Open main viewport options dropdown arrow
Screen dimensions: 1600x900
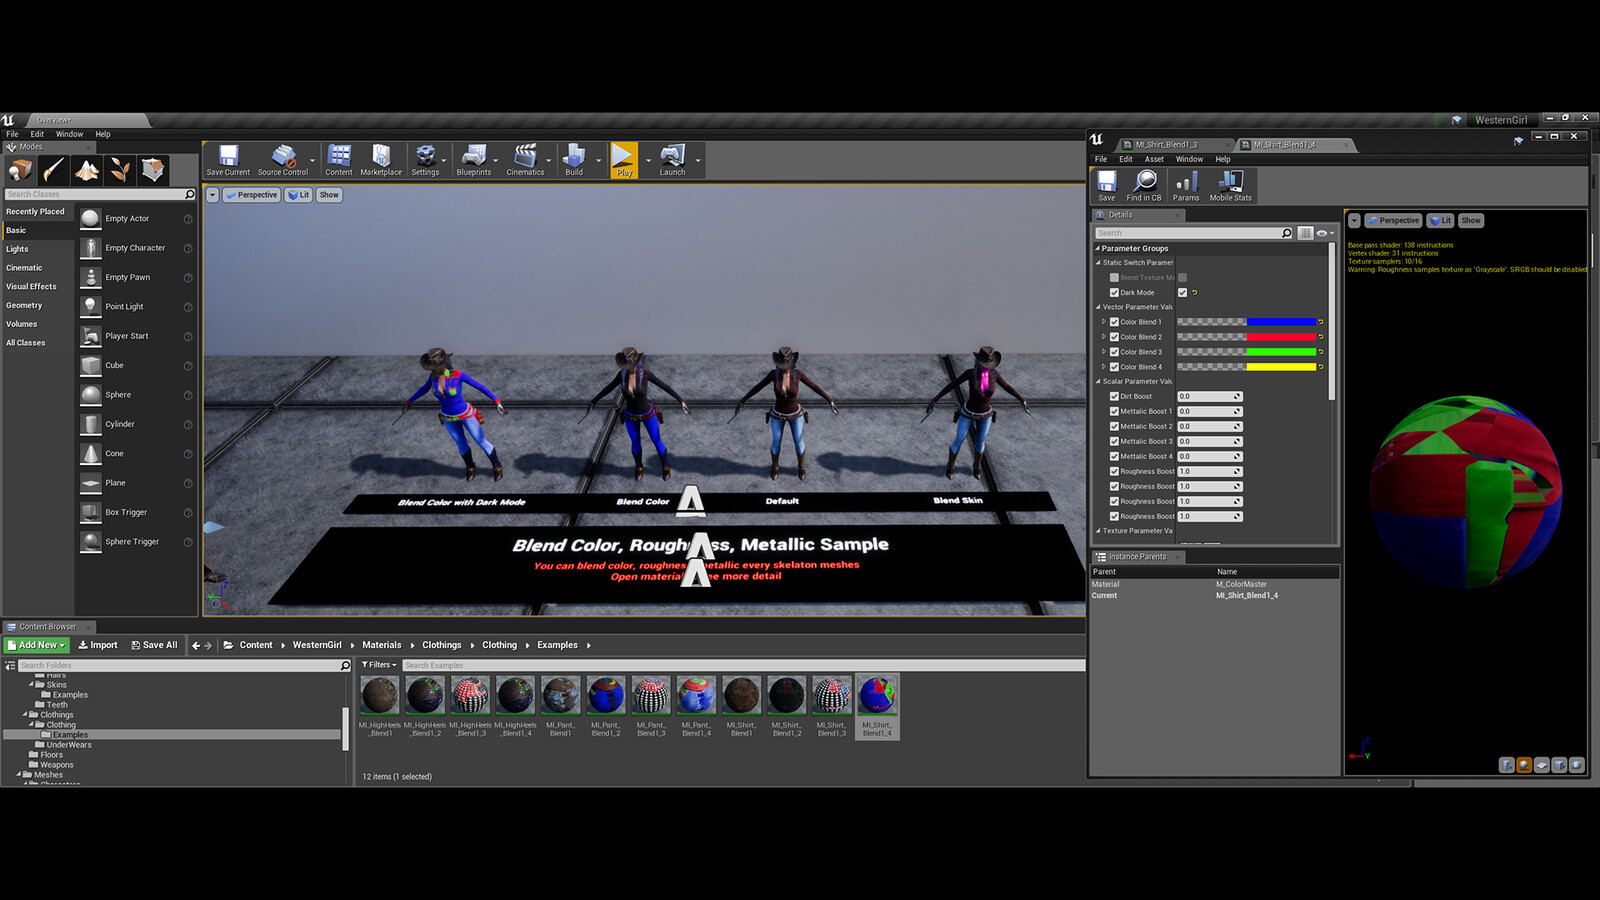[212, 195]
